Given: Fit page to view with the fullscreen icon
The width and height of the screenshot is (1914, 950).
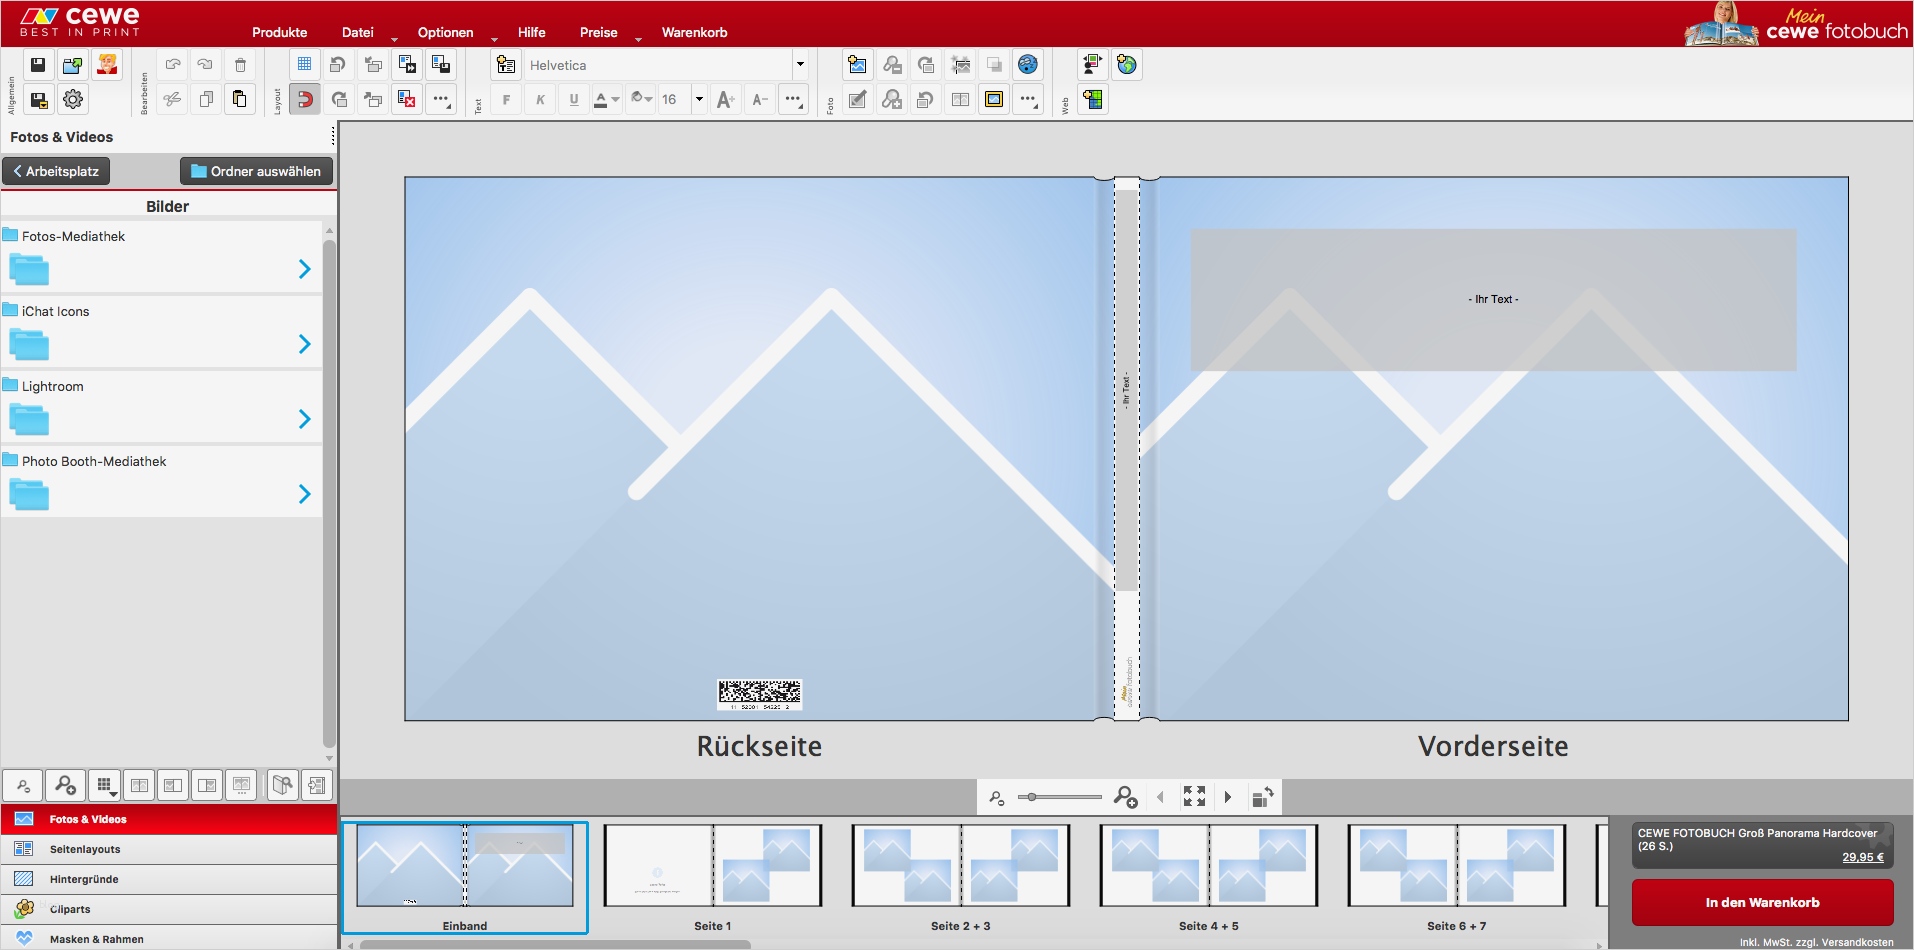Looking at the screenshot, I should coord(1194,796).
